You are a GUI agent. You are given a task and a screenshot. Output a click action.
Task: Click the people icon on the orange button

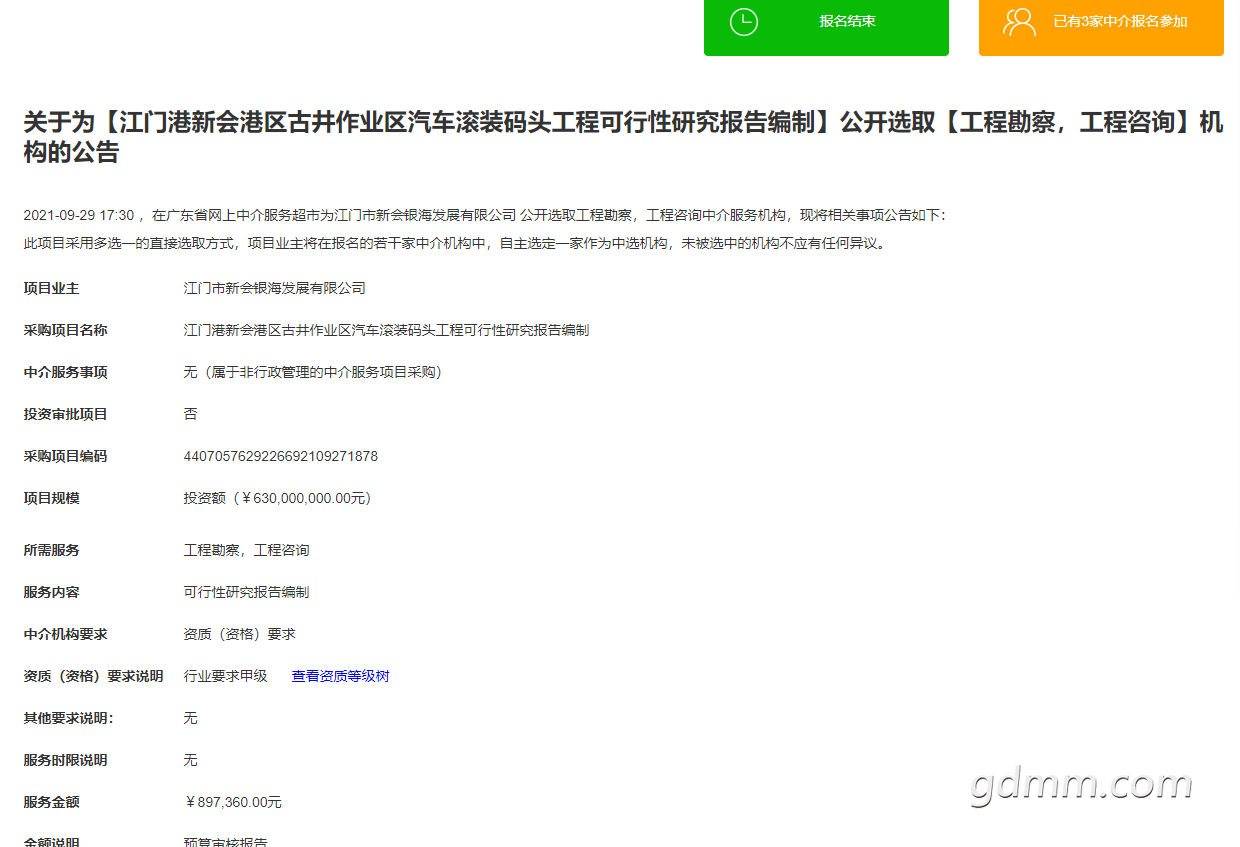(x=1019, y=22)
